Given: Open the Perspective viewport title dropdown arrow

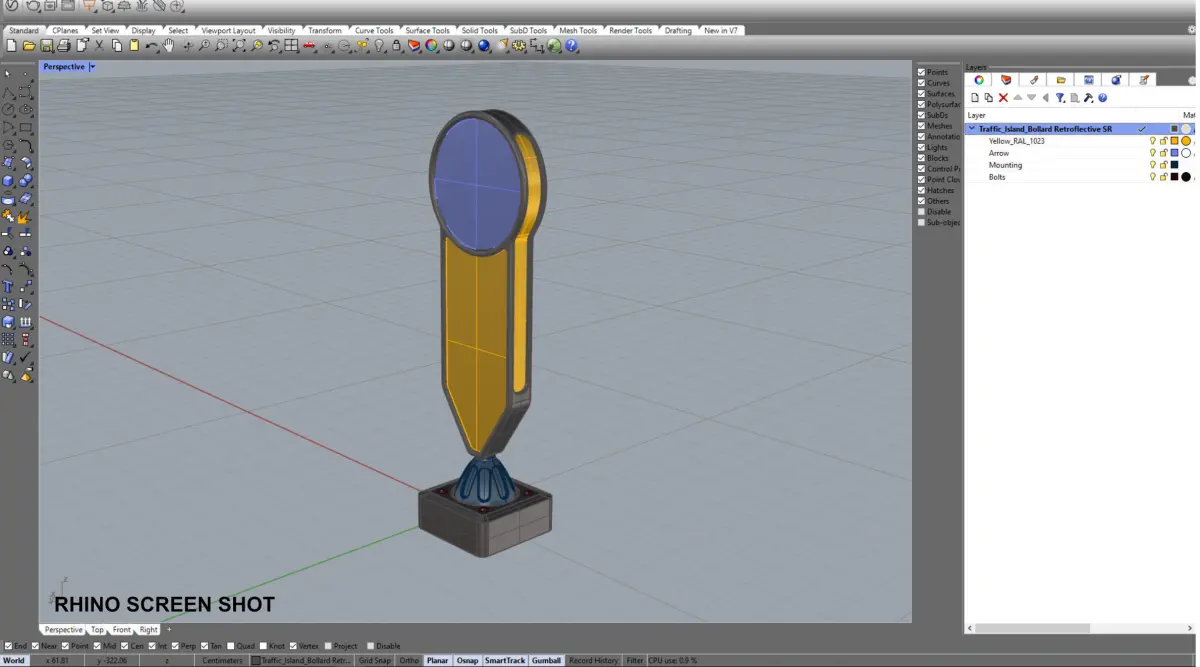Looking at the screenshot, I should point(92,67).
